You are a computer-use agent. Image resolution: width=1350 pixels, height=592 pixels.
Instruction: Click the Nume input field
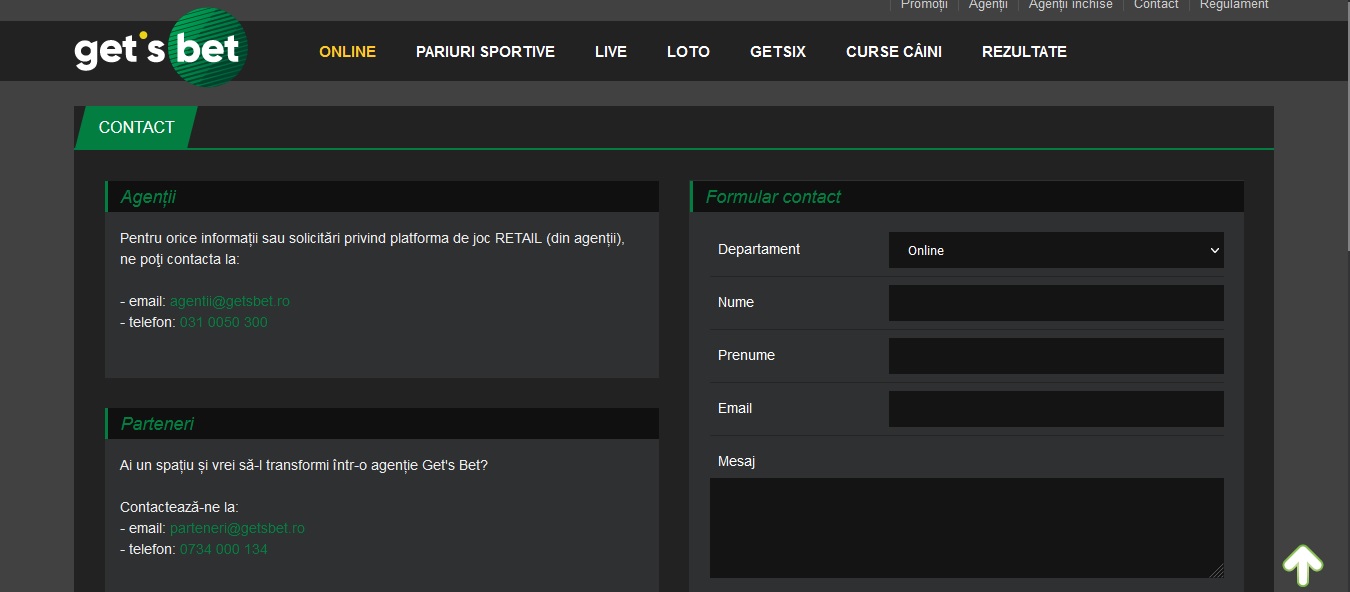pyautogui.click(x=1056, y=303)
